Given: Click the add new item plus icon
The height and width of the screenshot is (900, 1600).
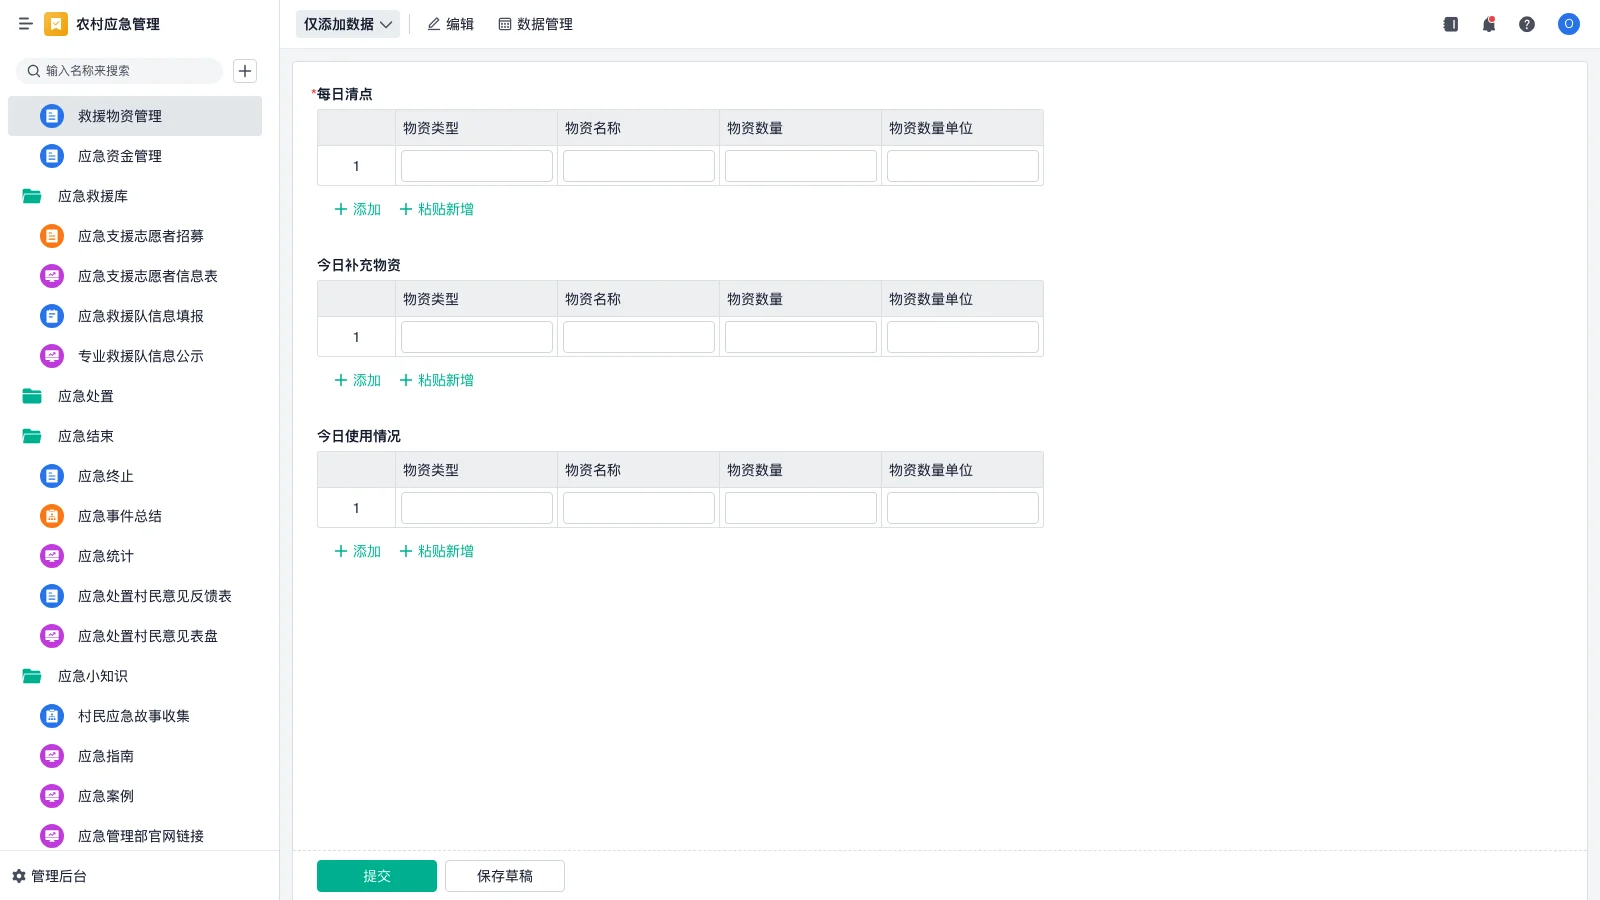Looking at the screenshot, I should [x=245, y=71].
